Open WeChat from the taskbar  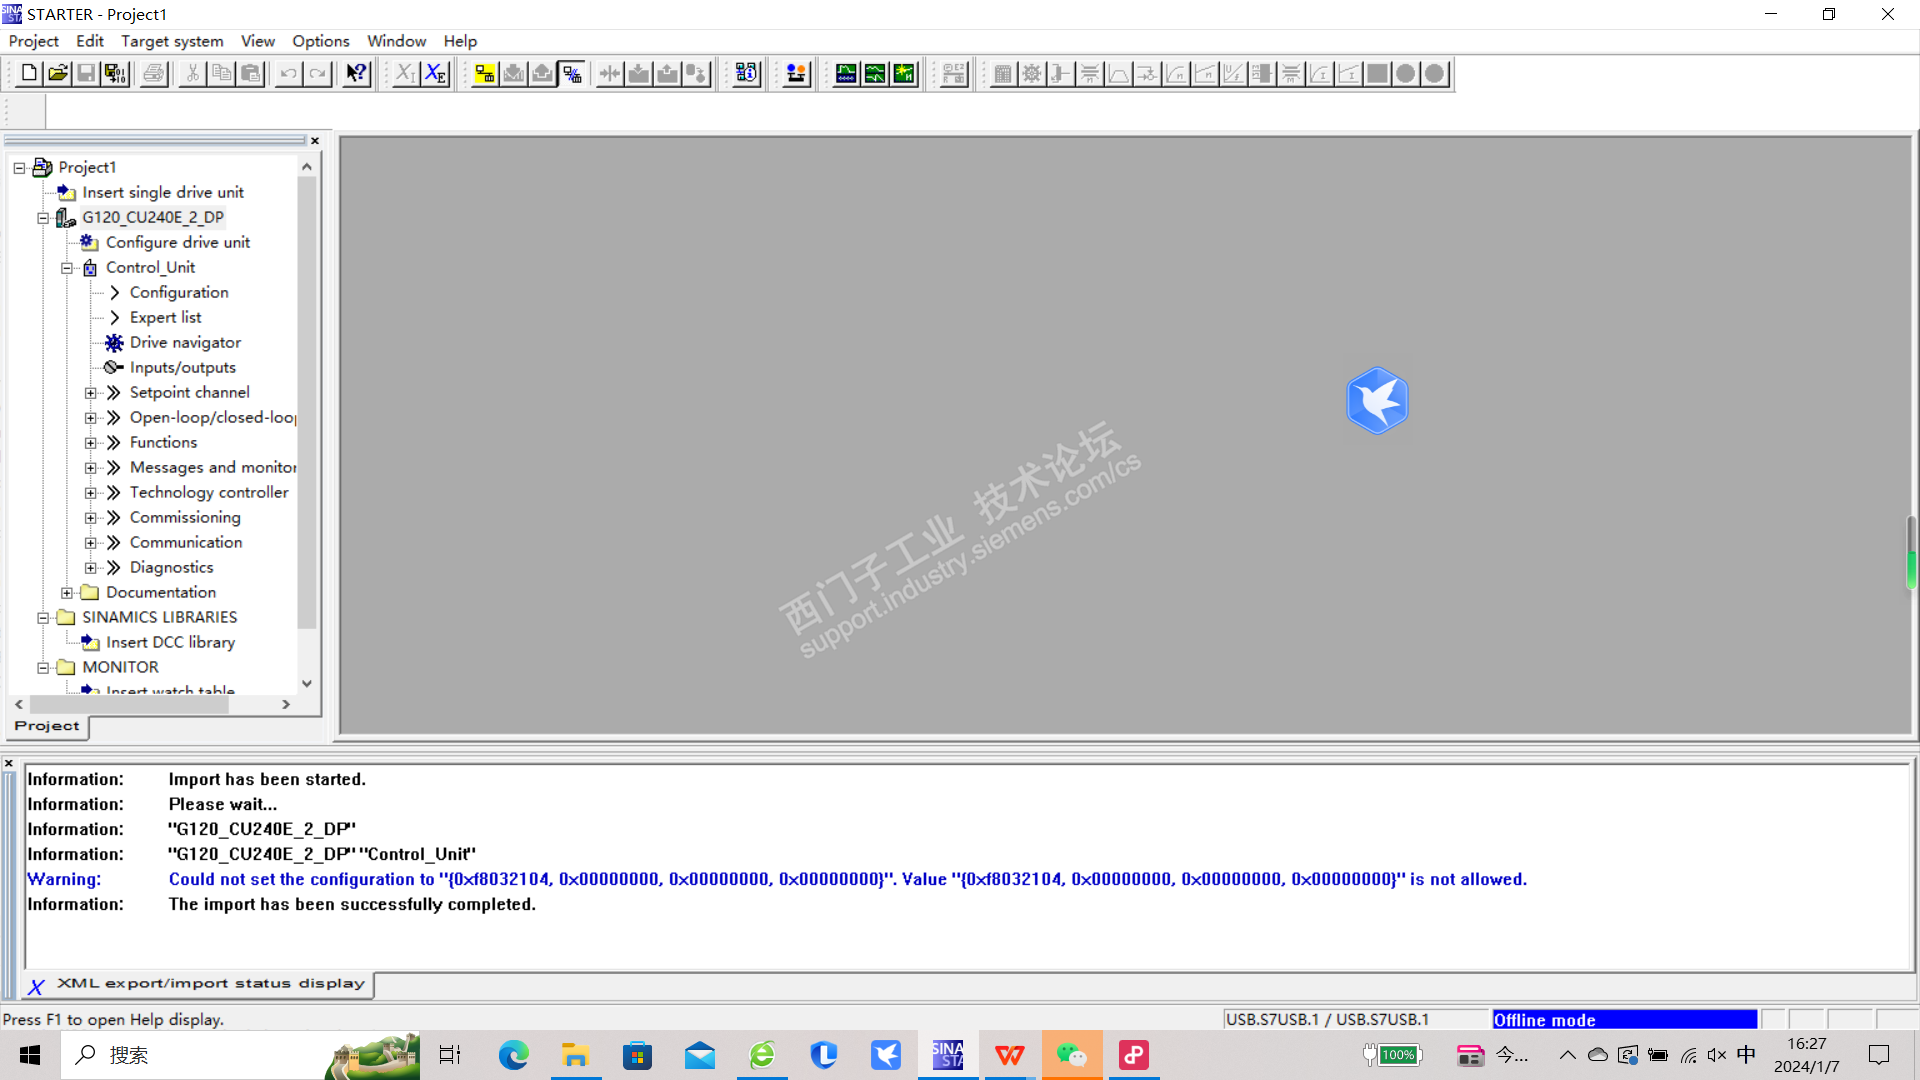pos(1071,1055)
